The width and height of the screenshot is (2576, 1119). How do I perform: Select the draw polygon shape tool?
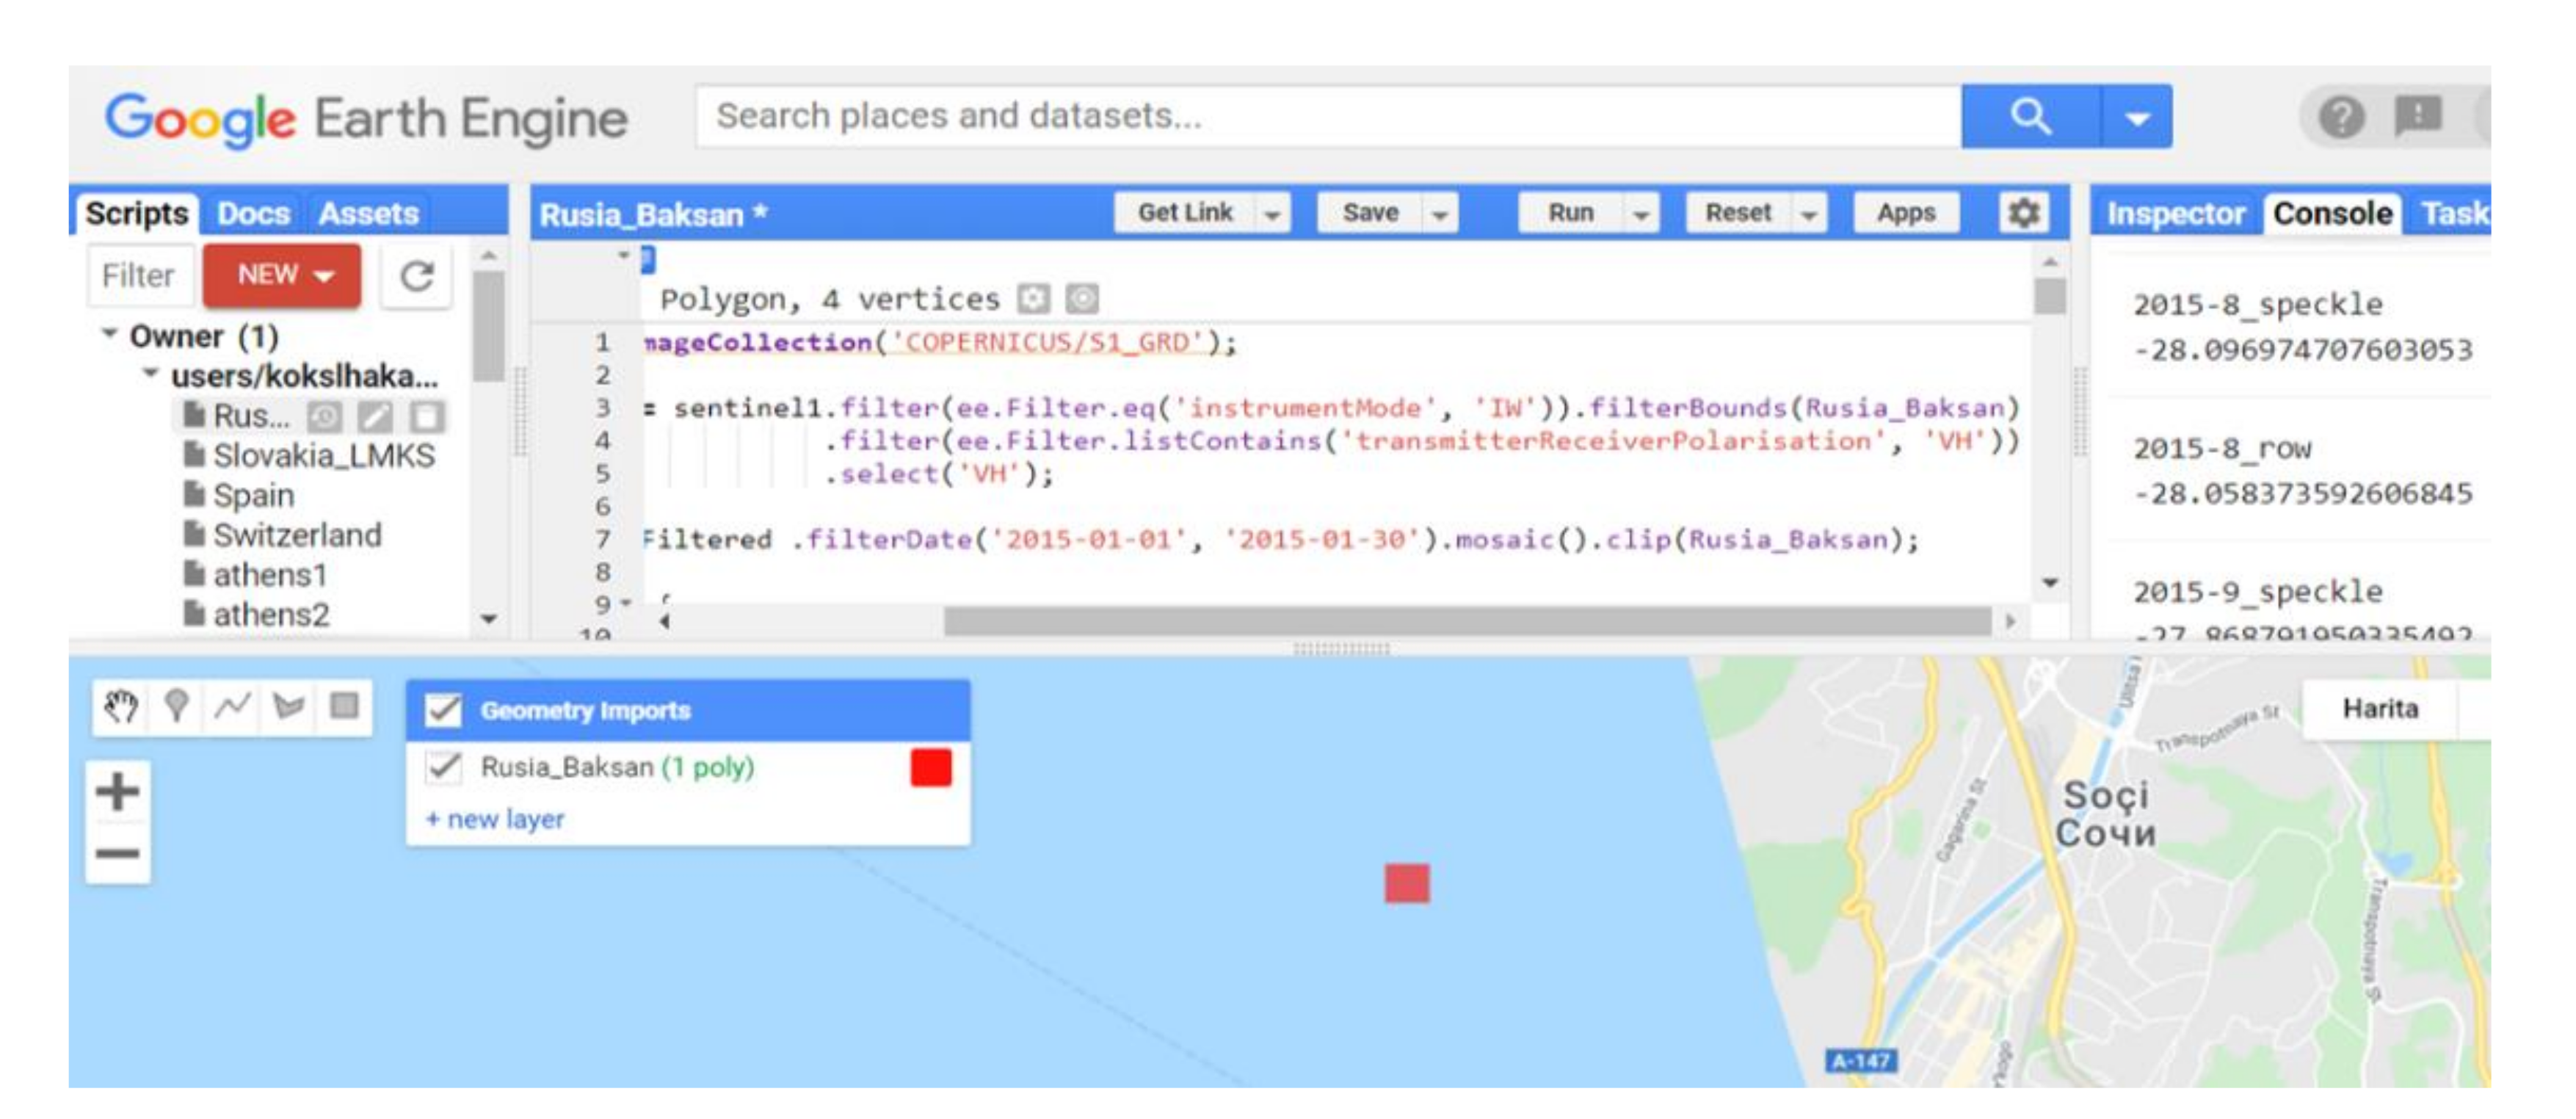289,707
